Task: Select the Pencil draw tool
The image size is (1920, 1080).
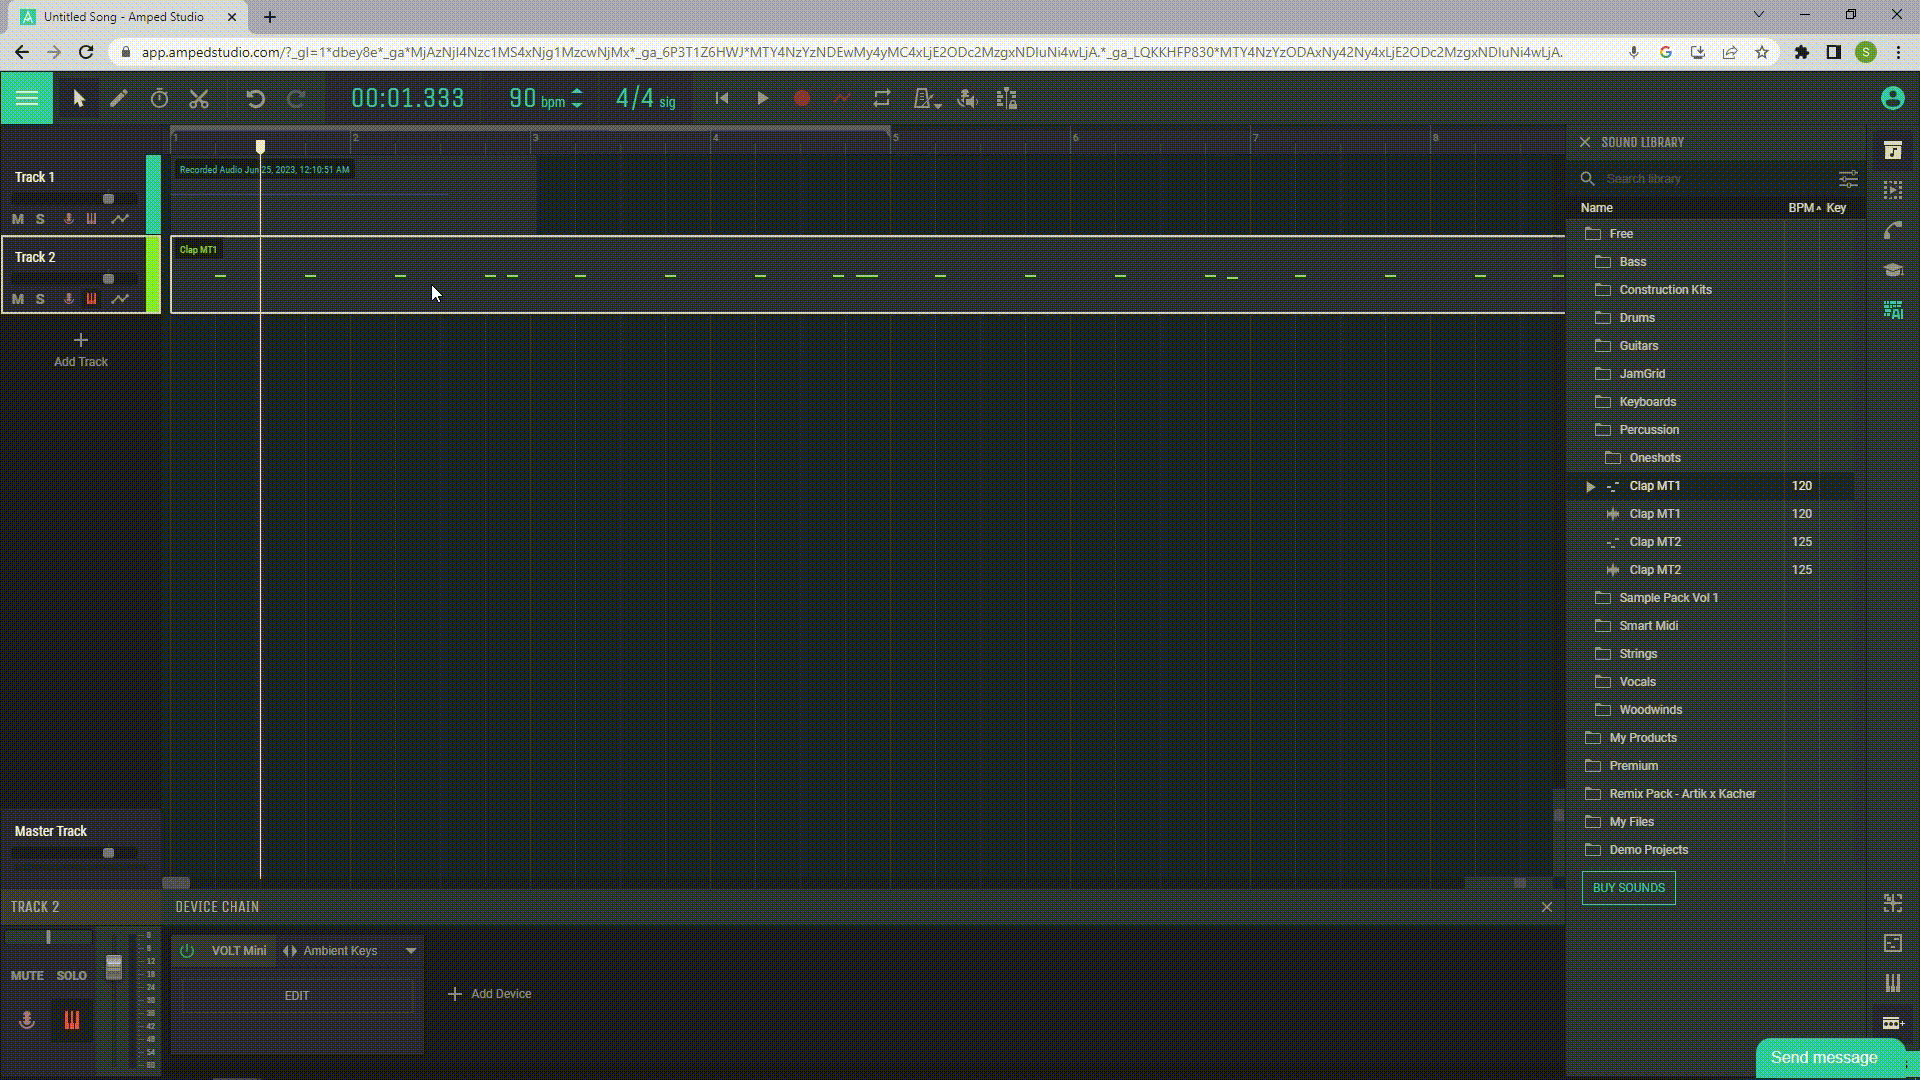Action: coord(119,98)
